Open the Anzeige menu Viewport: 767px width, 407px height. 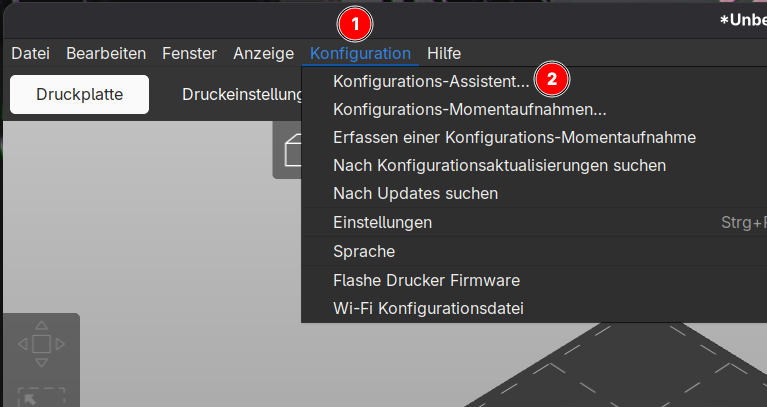[263, 53]
